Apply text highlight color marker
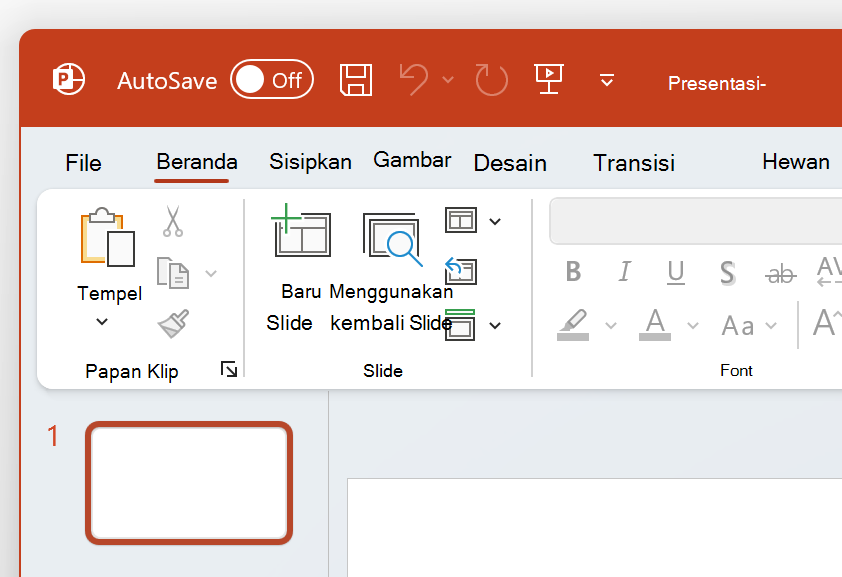Viewport: 842px width, 577px height. coord(573,325)
